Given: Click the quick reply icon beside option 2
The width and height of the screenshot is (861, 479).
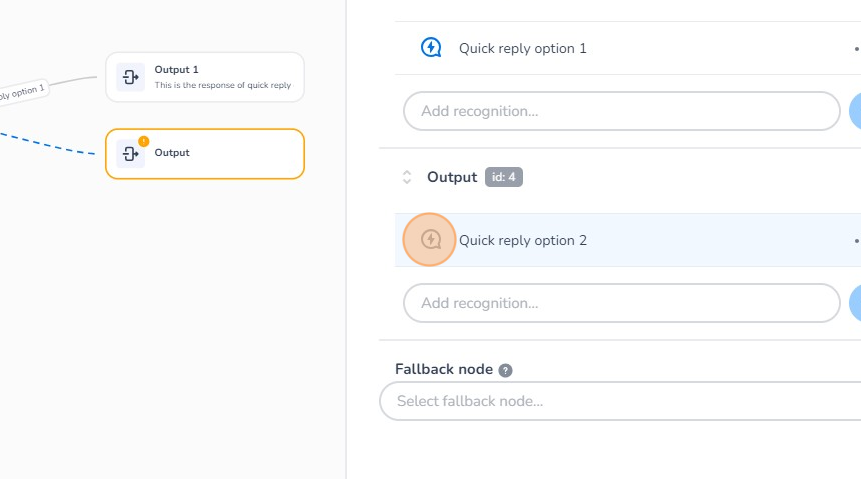Looking at the screenshot, I should tap(431, 240).
